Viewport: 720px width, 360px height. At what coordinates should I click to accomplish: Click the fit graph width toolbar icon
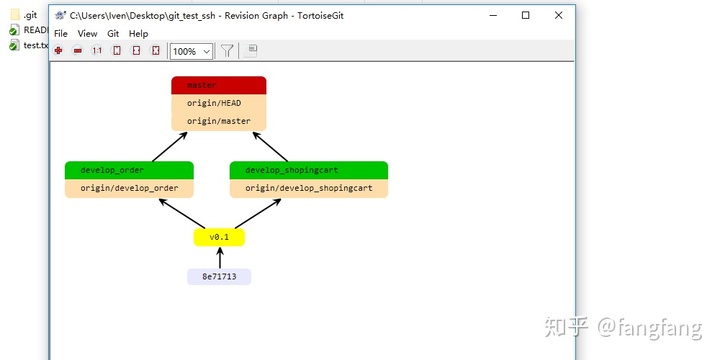pyautogui.click(x=136, y=51)
